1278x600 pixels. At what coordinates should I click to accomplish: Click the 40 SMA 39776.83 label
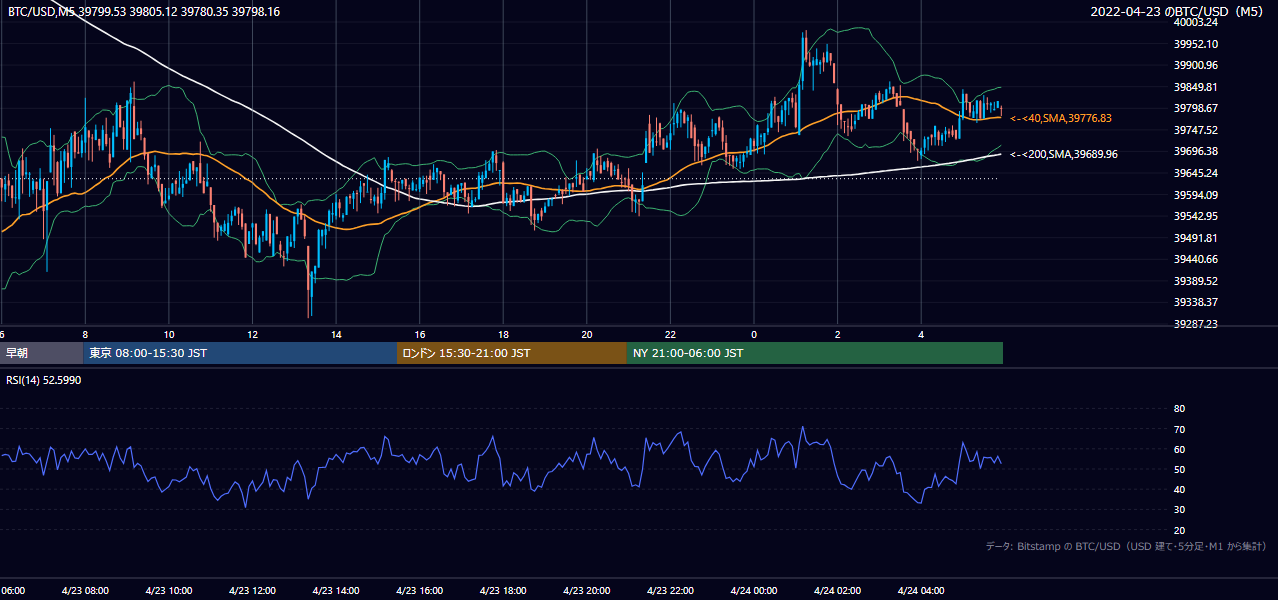pyautogui.click(x=1061, y=118)
